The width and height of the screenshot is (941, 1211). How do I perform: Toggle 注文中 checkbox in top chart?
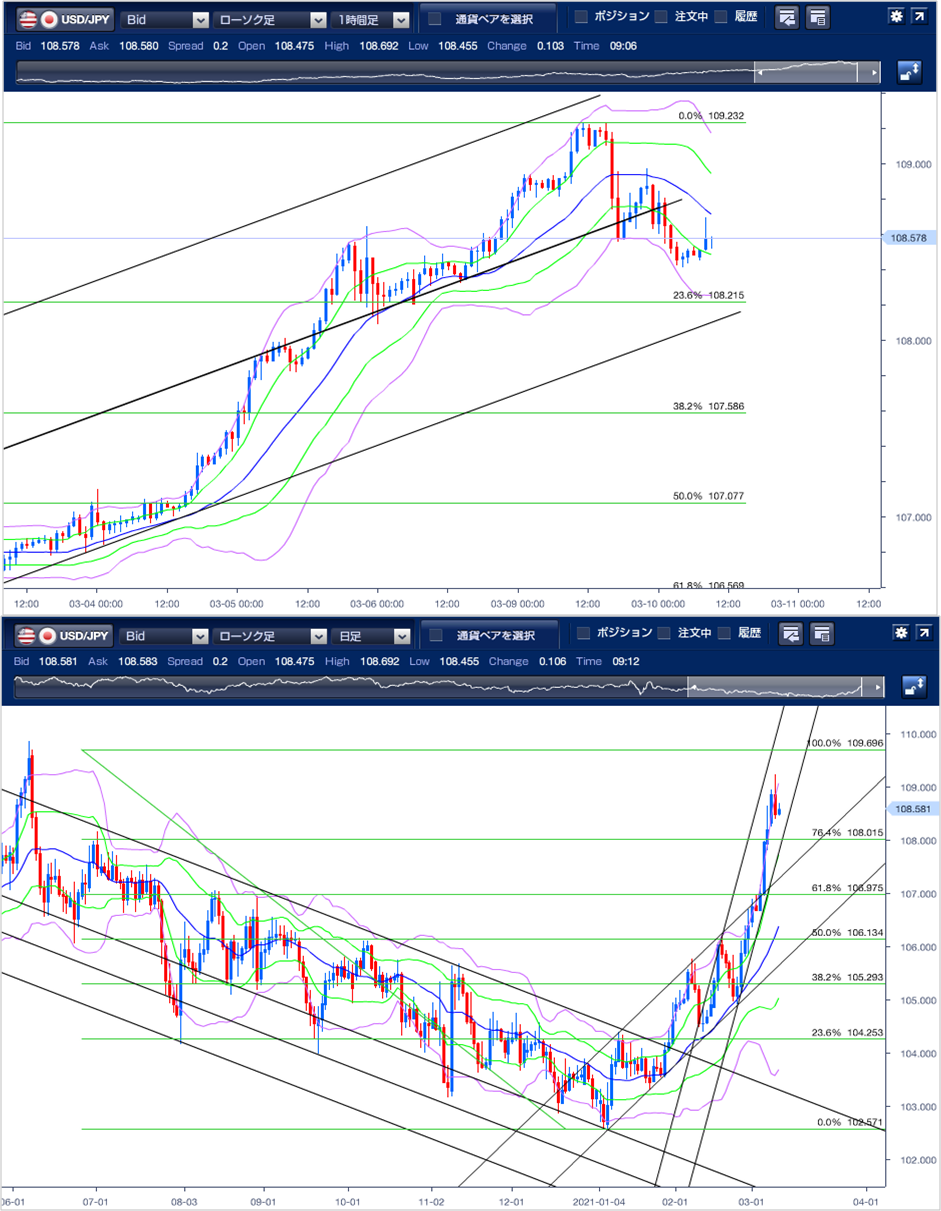(x=661, y=17)
